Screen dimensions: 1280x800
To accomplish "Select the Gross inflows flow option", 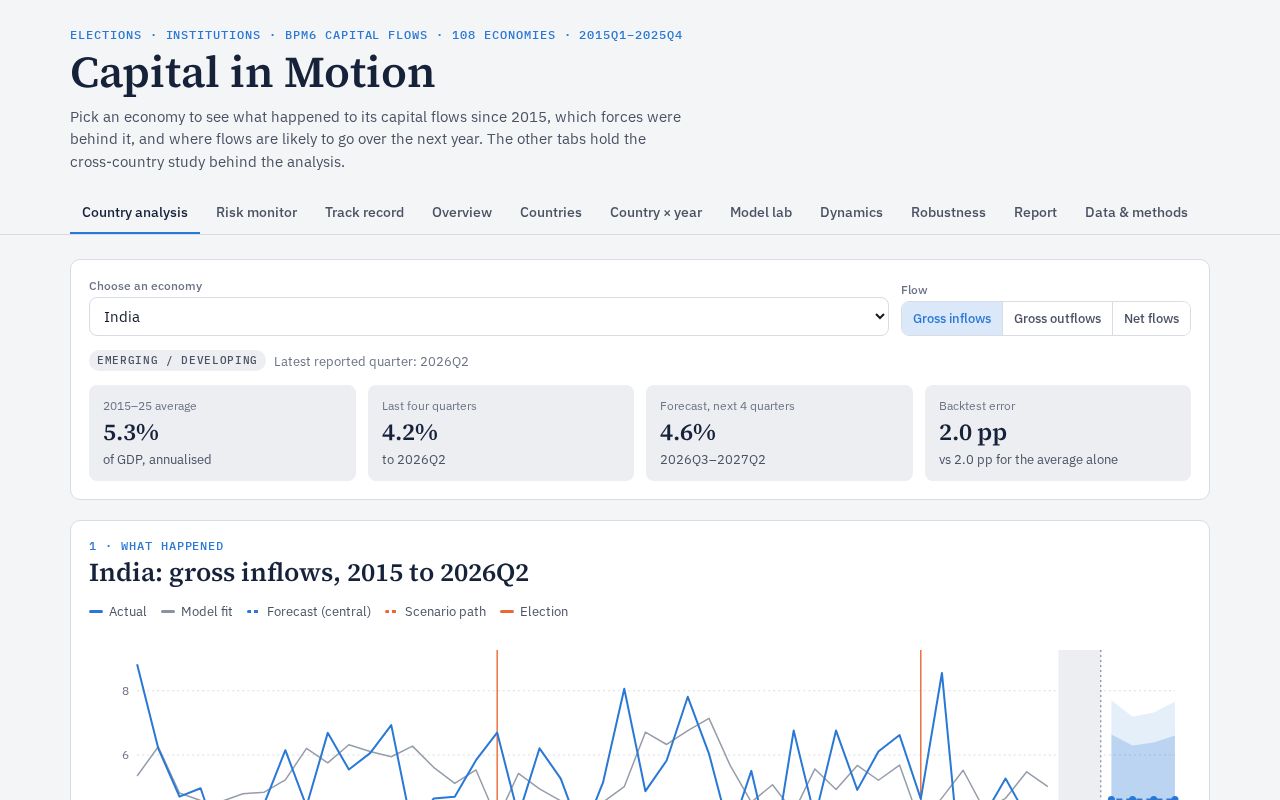I will pyautogui.click(x=952, y=318).
